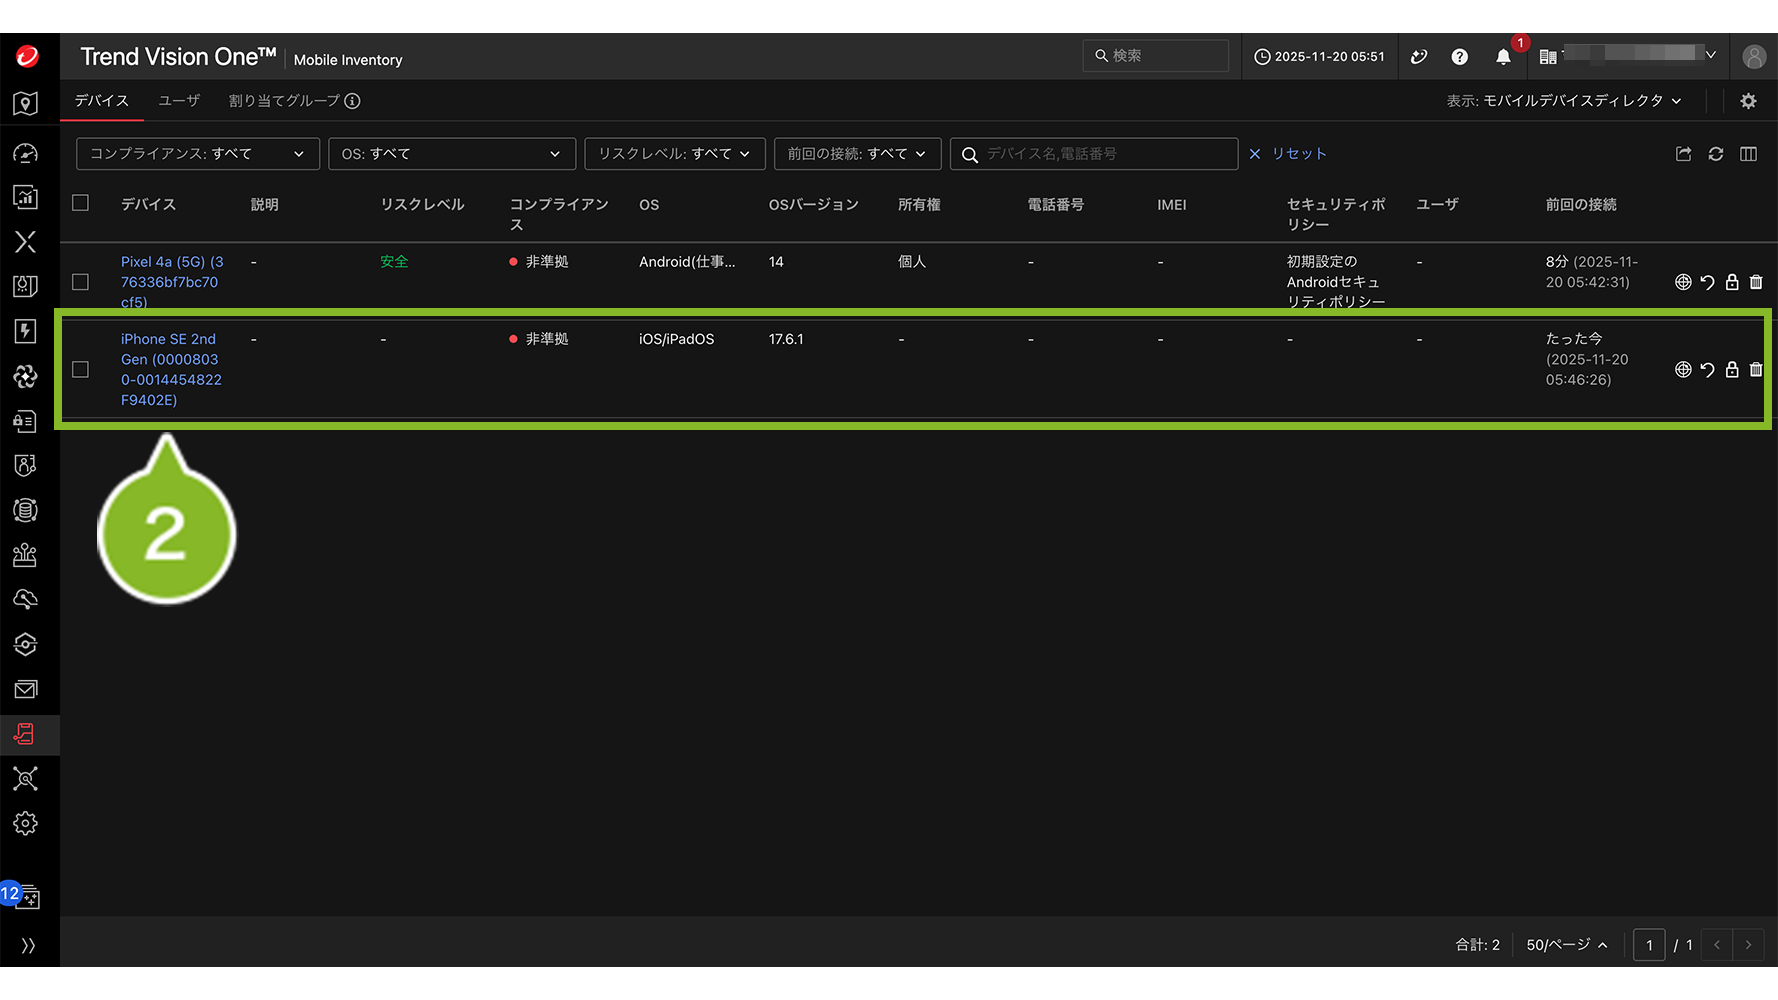Image resolution: width=1778 pixels, height=1000 pixels.
Task: Click lock icon for Pixel 4a row
Action: tap(1732, 283)
